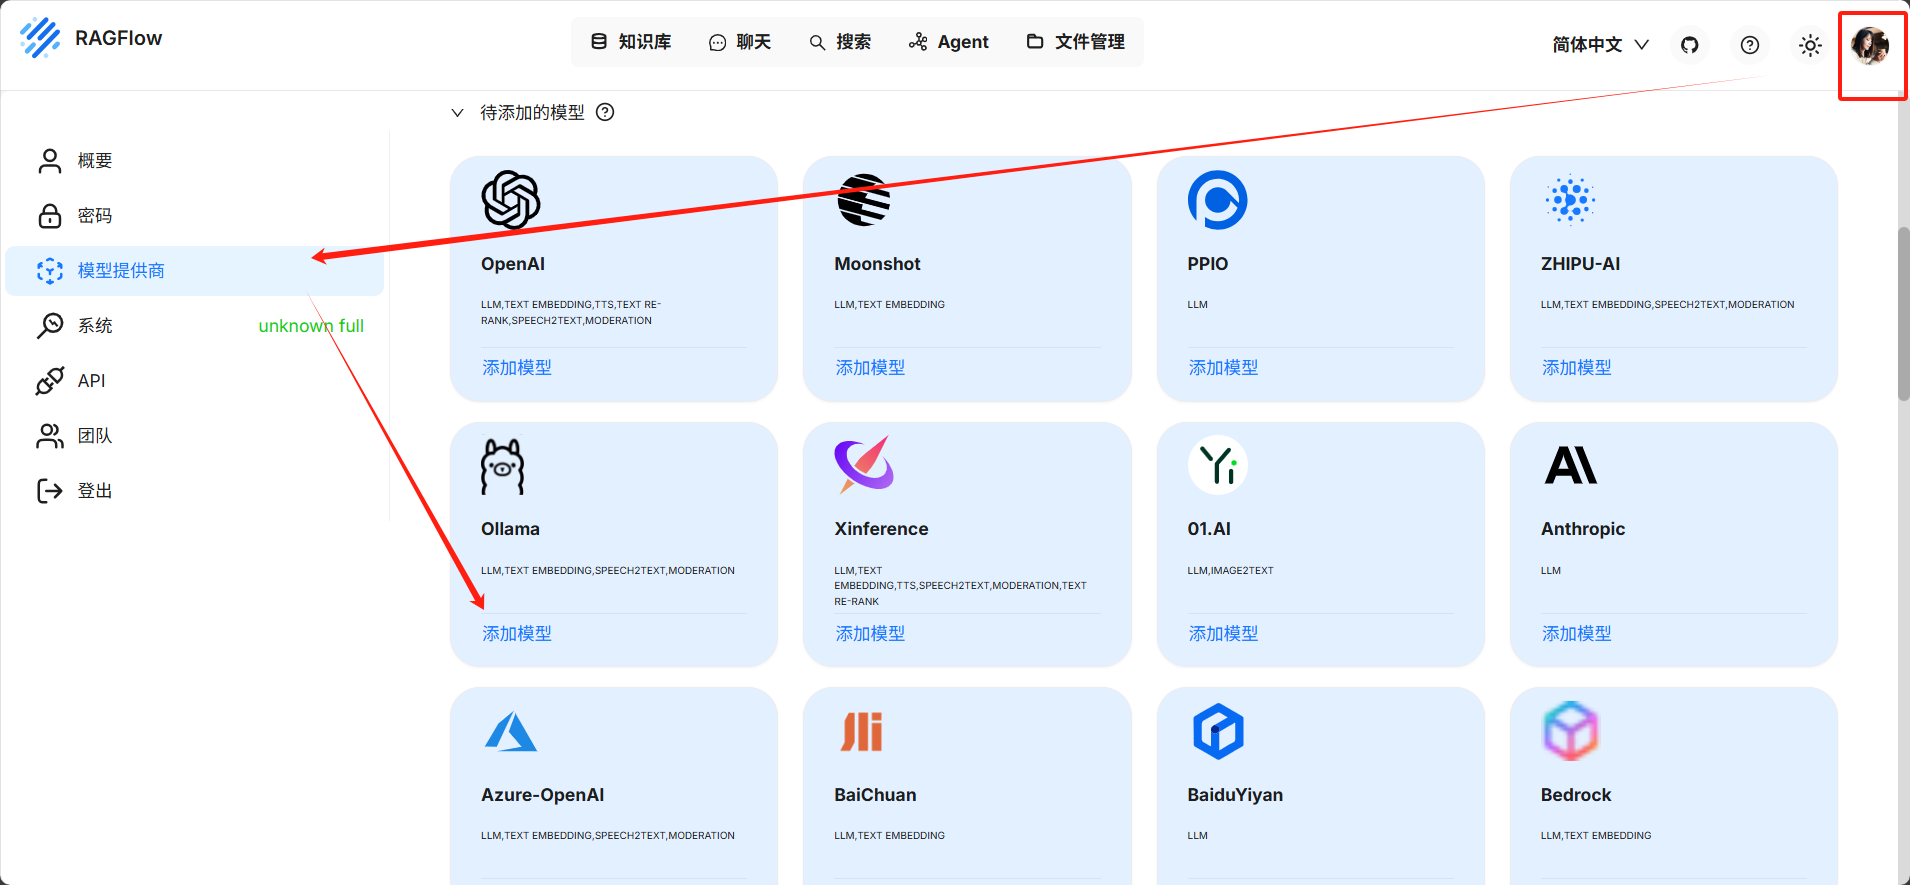Click the Ollama card title text
This screenshot has height=885, width=1910.
510,529
